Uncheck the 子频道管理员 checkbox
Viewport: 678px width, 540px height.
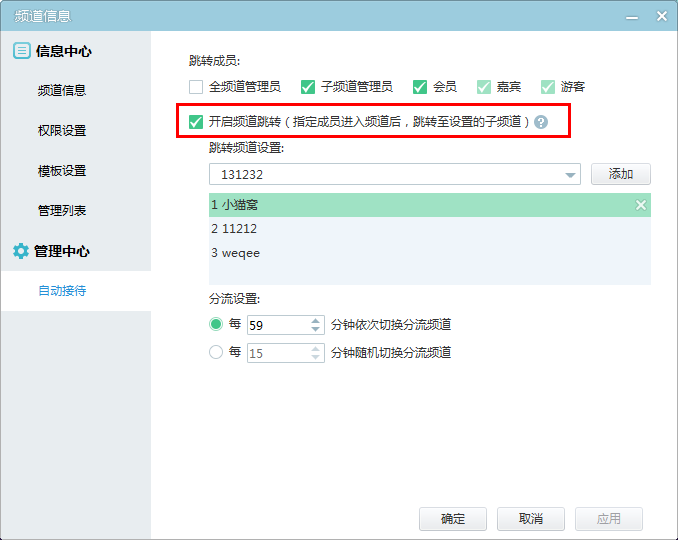pos(308,87)
